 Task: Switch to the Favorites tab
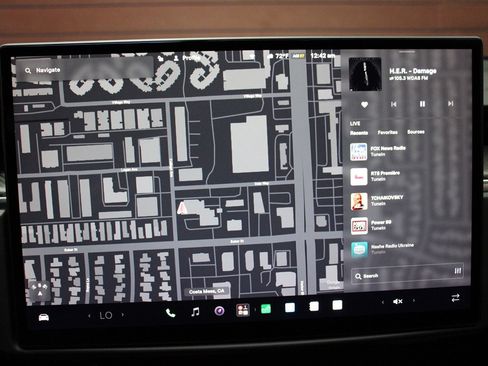click(x=387, y=132)
